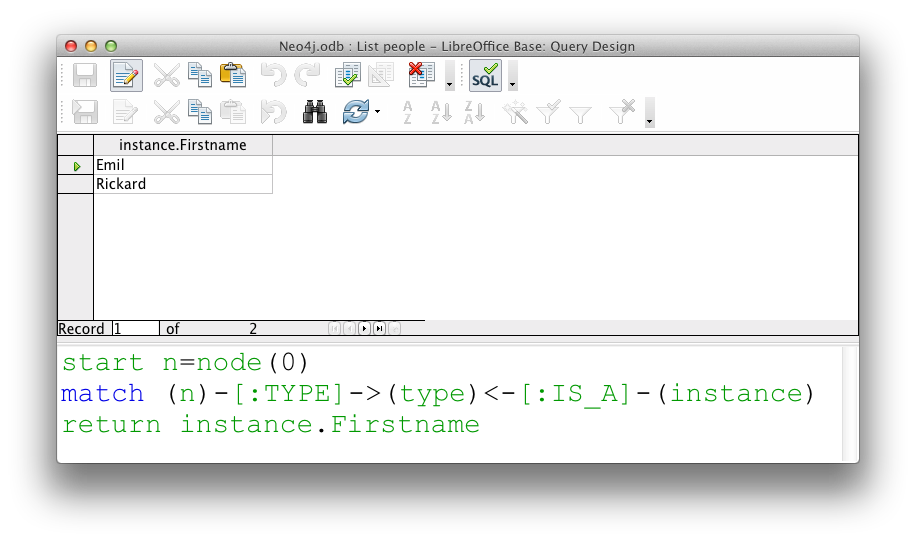Click the Next Record navigation button
The width and height of the screenshot is (916, 542).
(x=364, y=328)
